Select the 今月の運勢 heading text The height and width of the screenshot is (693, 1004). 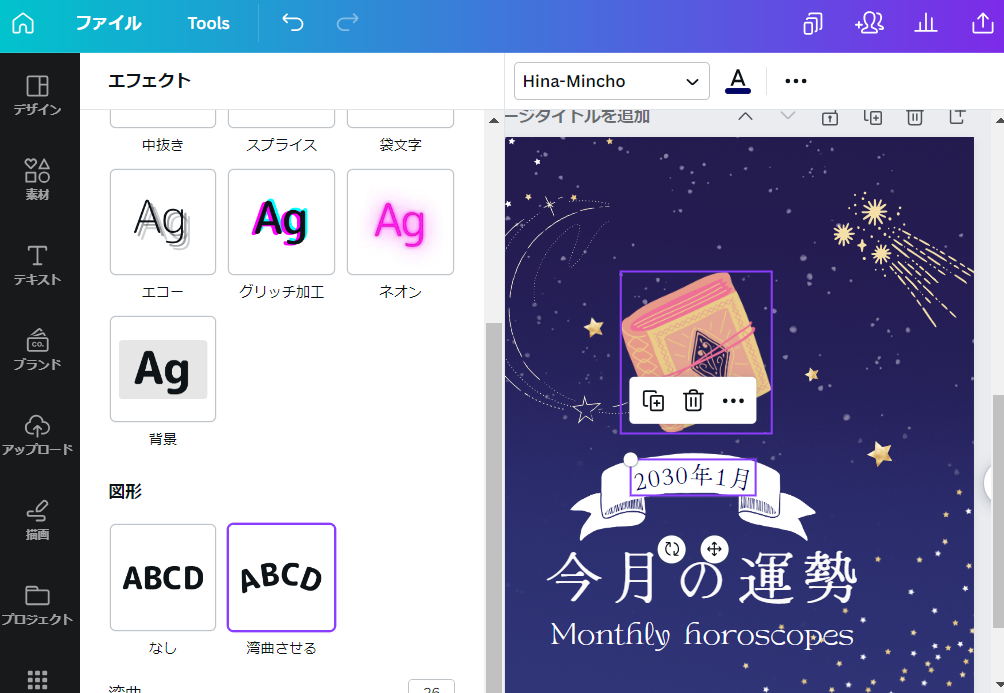click(702, 578)
